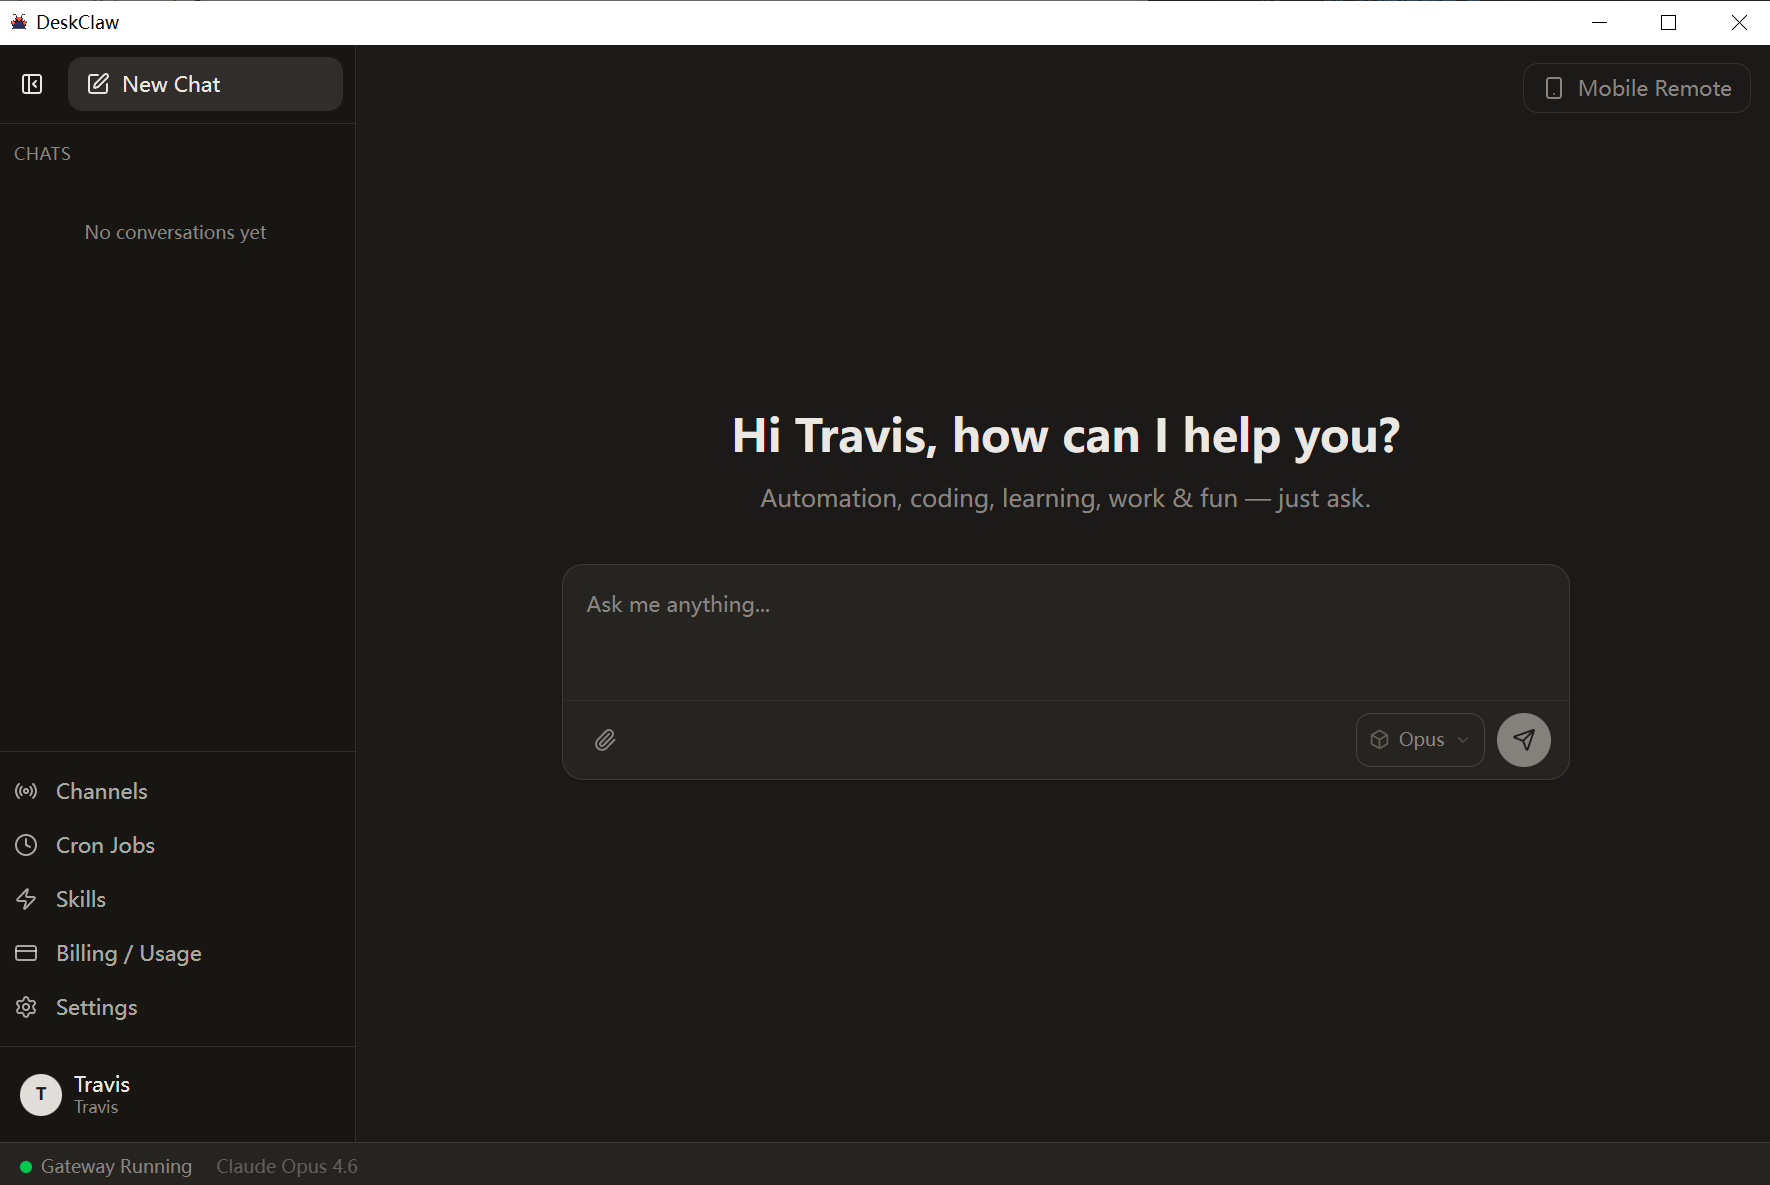Click the Gateway Running status indicator
Viewport: 1770px width, 1185px height.
(x=106, y=1166)
